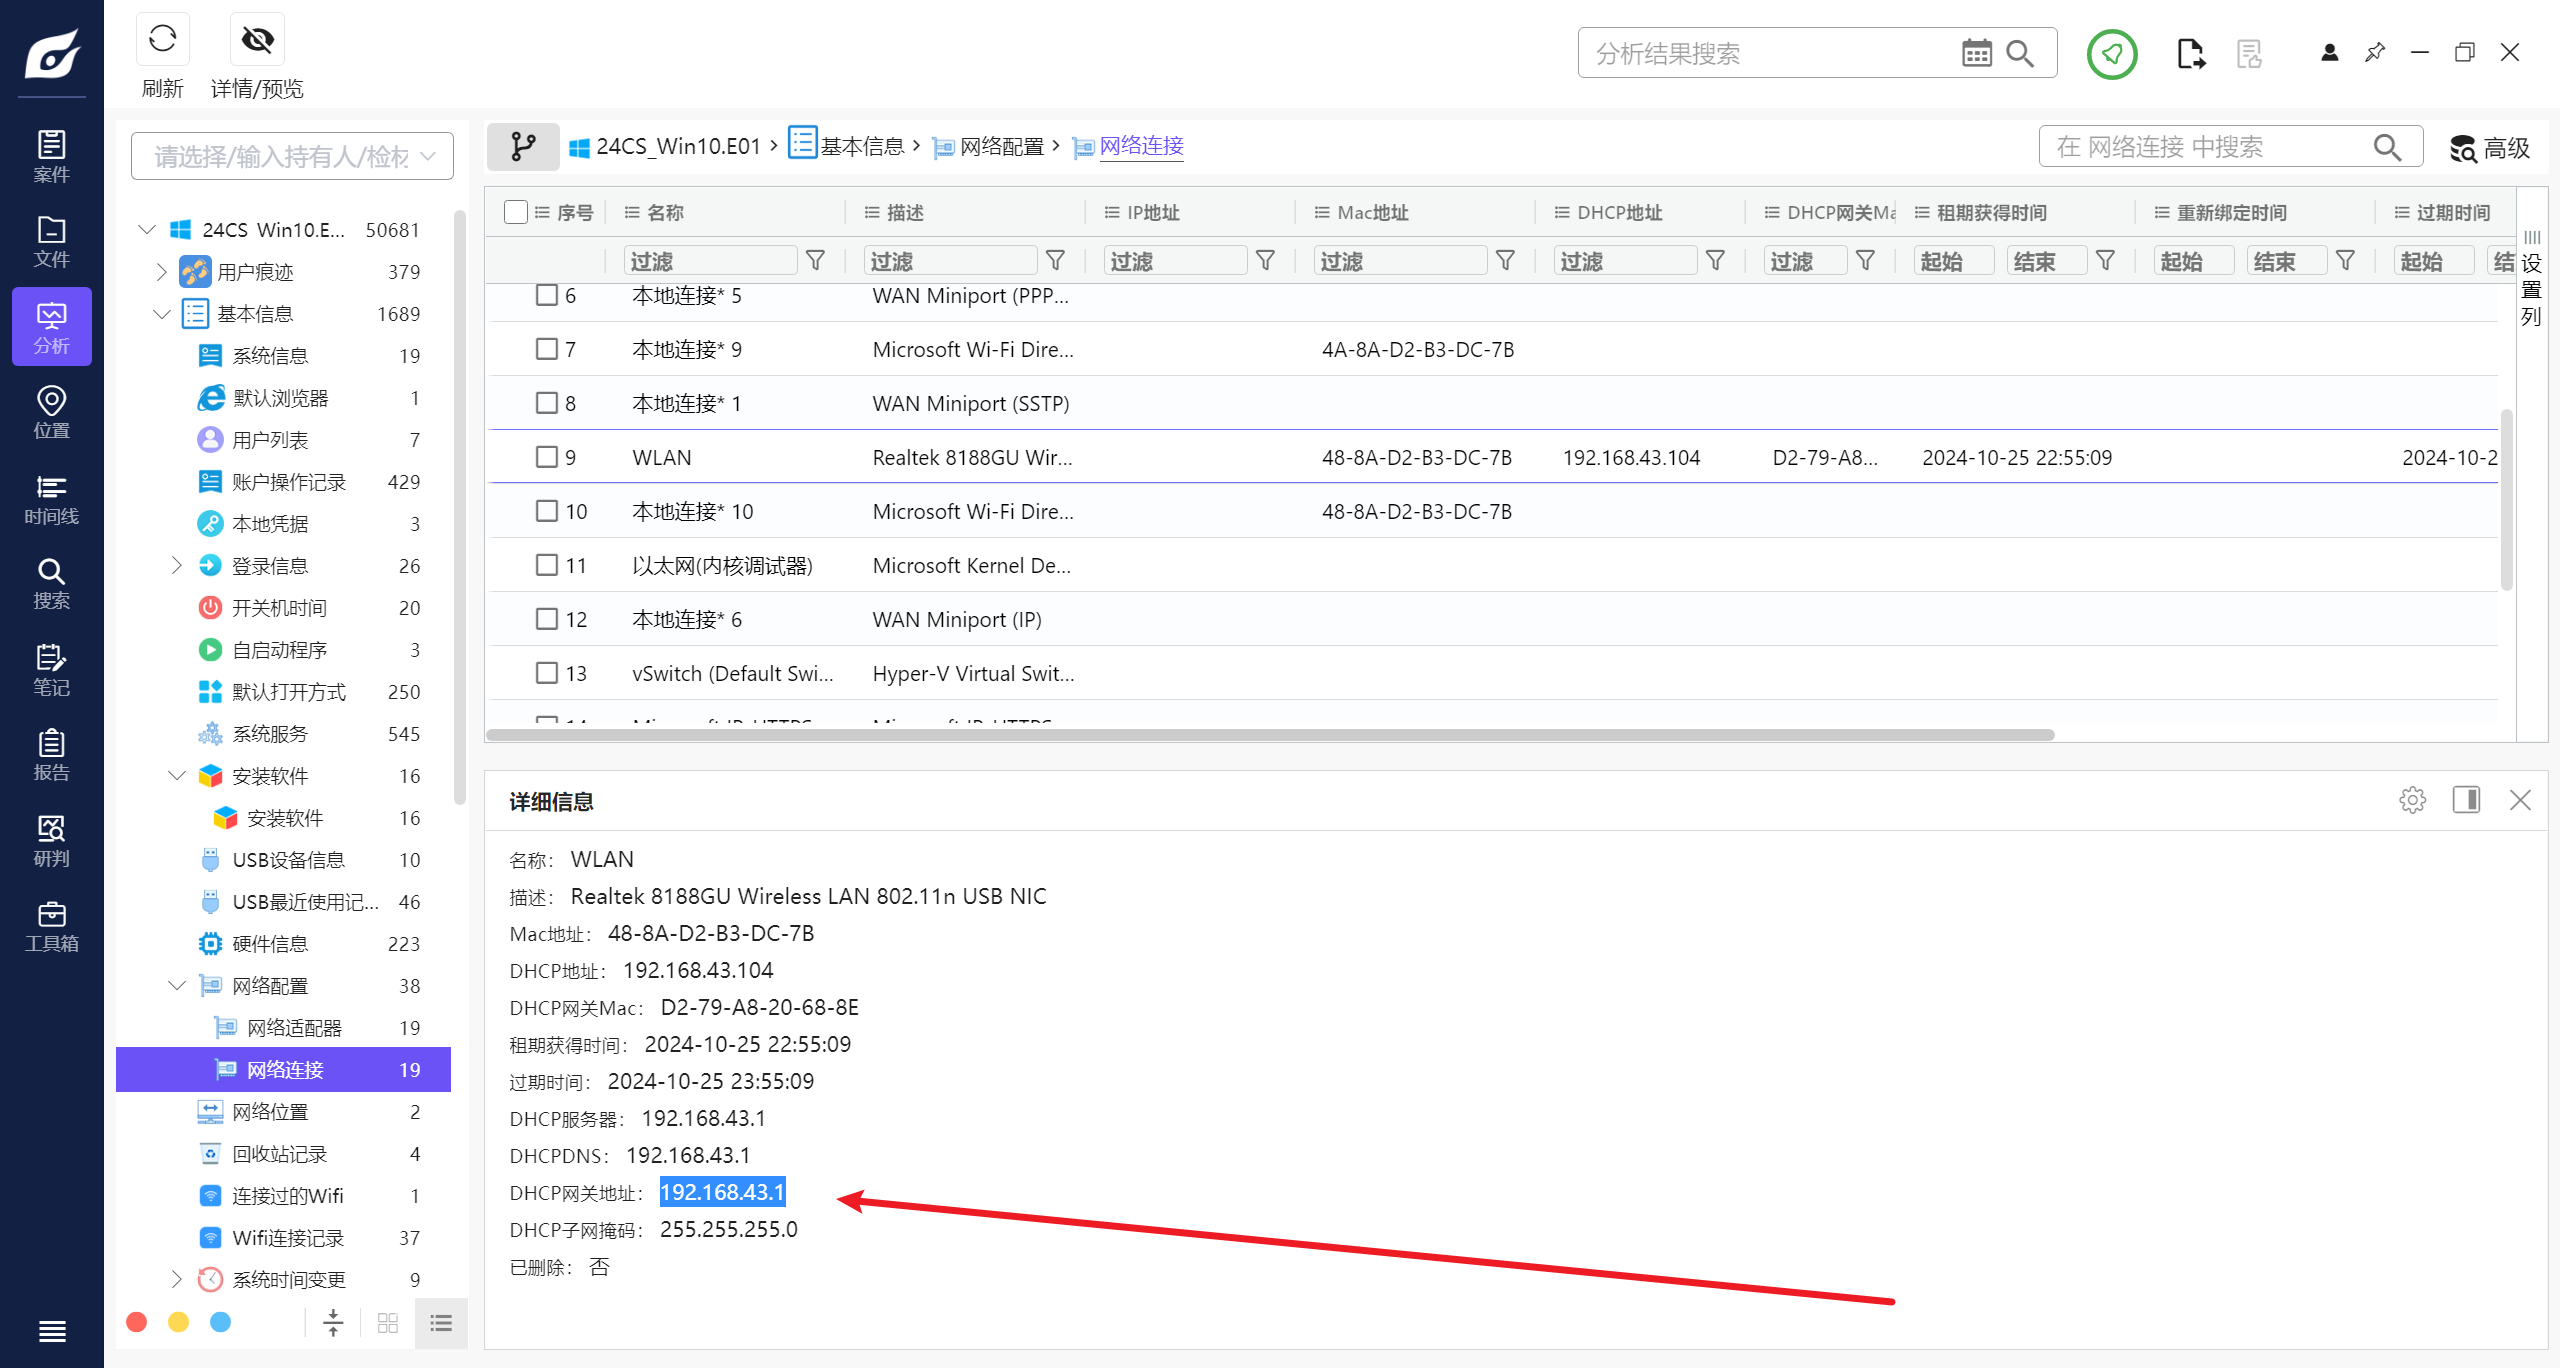
Task: Select Wifi连接记录 in the tree
Action: tap(288, 1238)
